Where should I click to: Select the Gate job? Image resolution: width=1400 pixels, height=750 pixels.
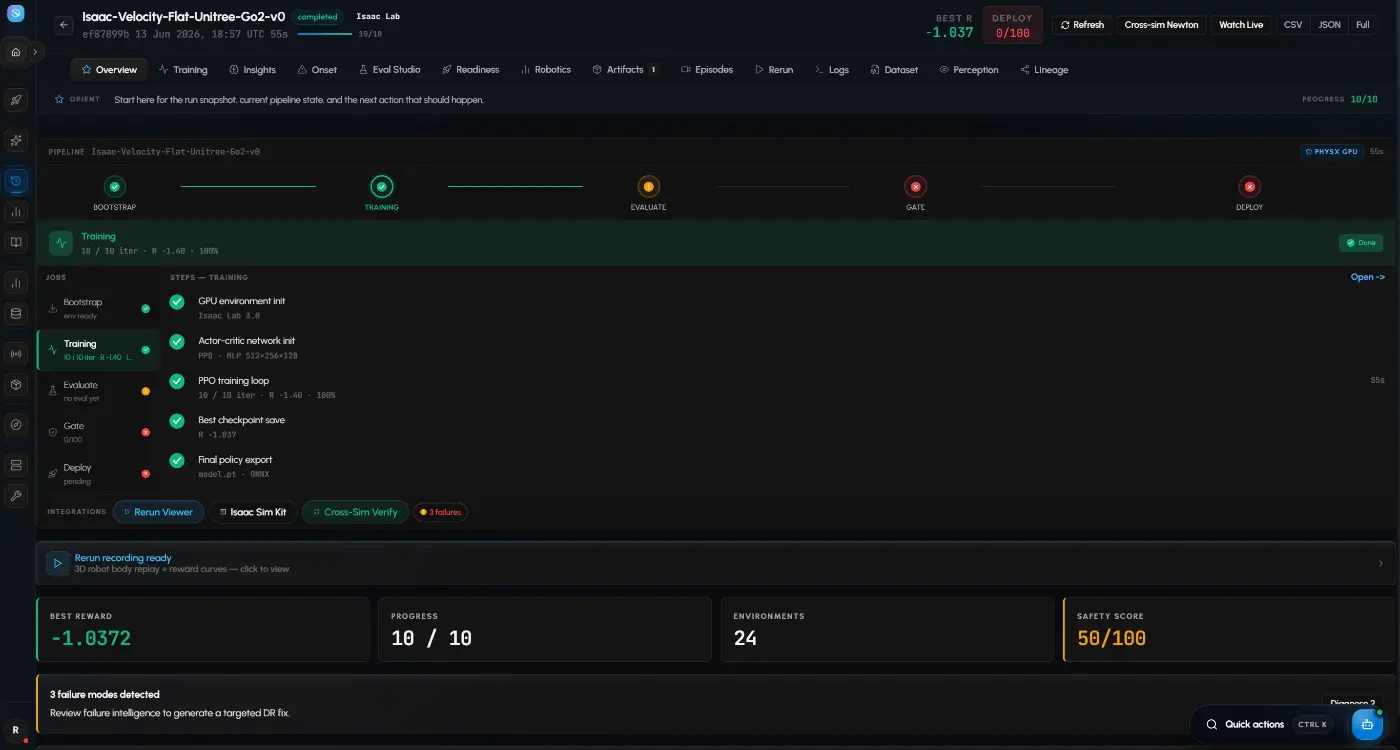point(98,432)
